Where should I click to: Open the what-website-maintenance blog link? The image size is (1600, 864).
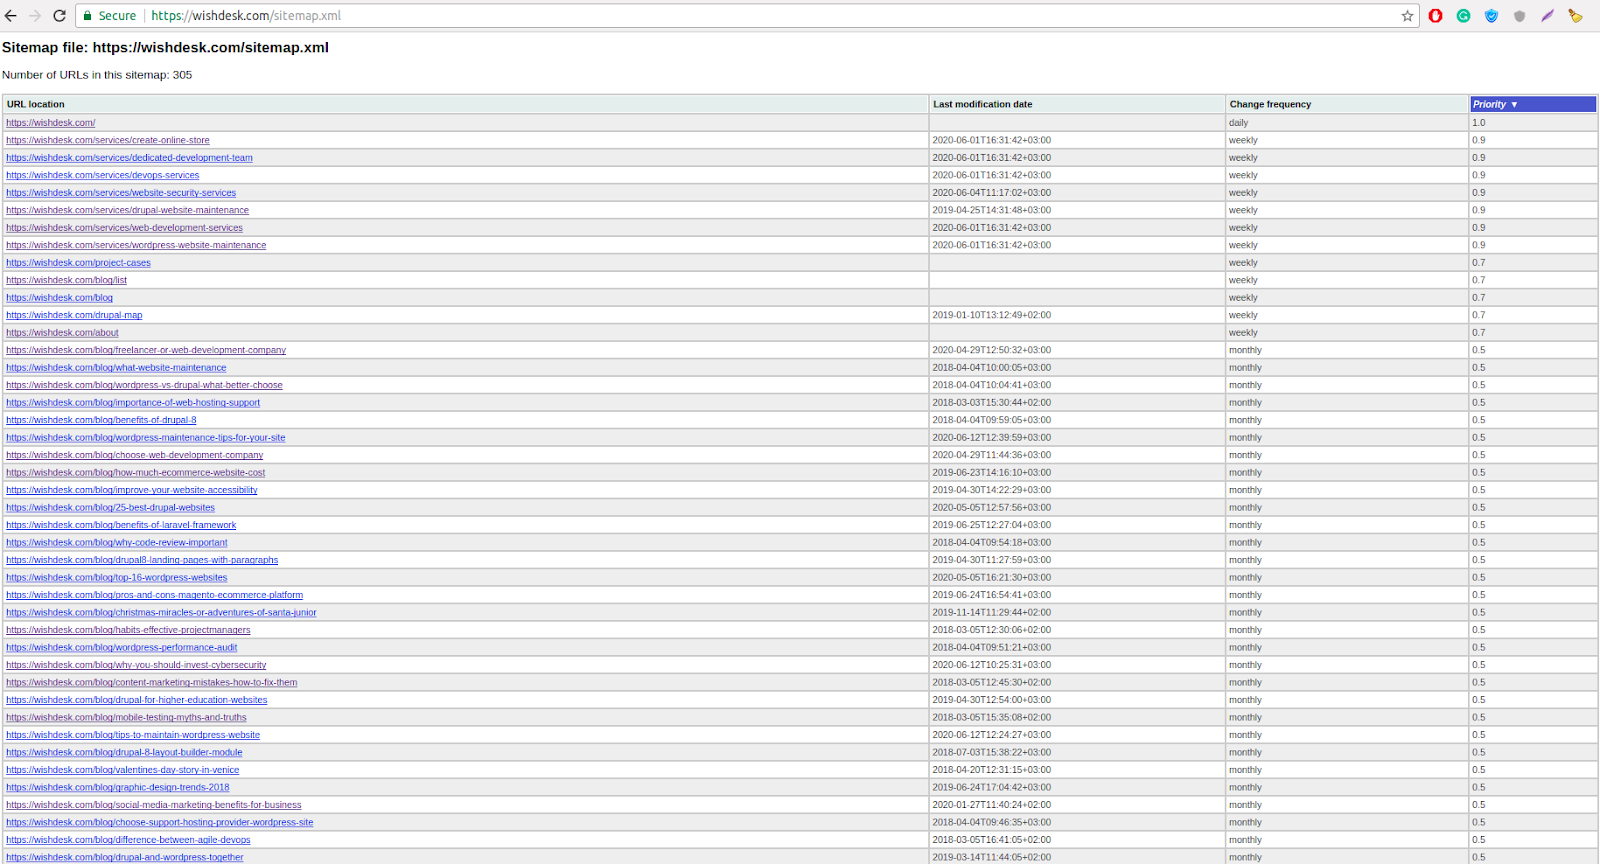(116, 368)
